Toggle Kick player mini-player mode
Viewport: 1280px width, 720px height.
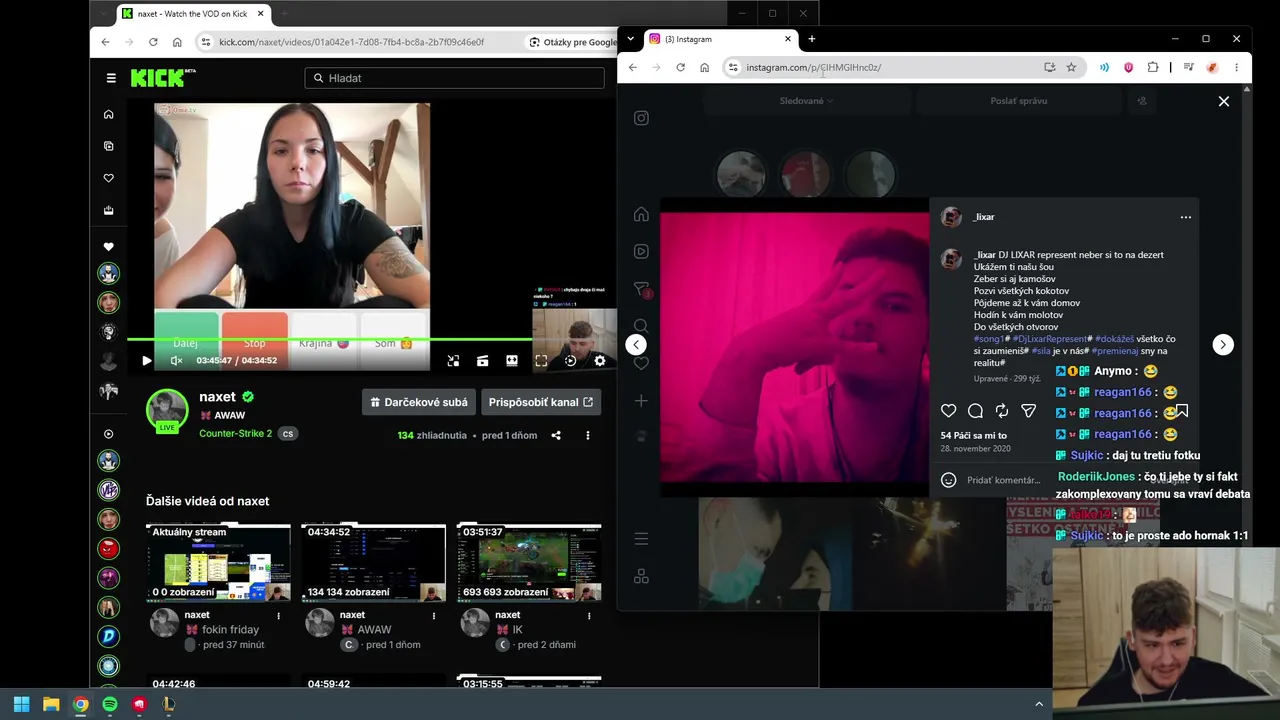pyautogui.click(x=453, y=361)
